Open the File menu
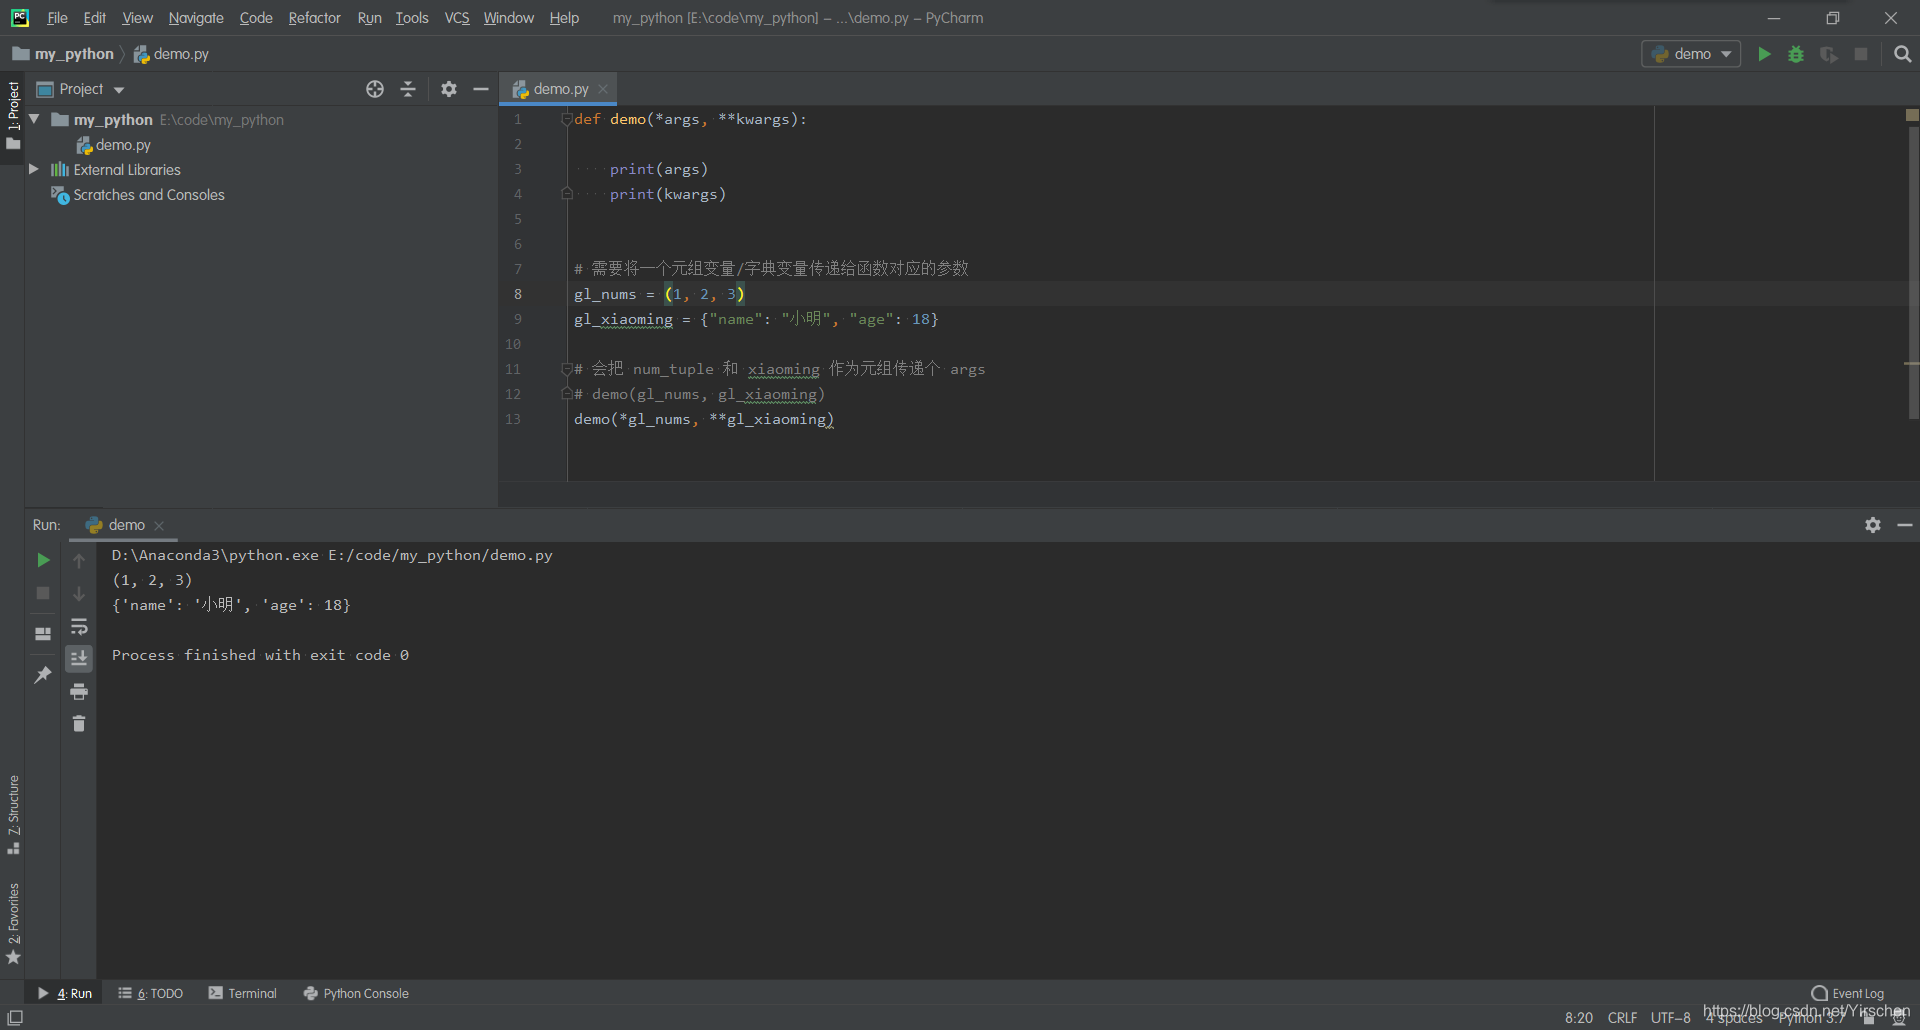The height and width of the screenshot is (1030, 1920). tap(57, 18)
